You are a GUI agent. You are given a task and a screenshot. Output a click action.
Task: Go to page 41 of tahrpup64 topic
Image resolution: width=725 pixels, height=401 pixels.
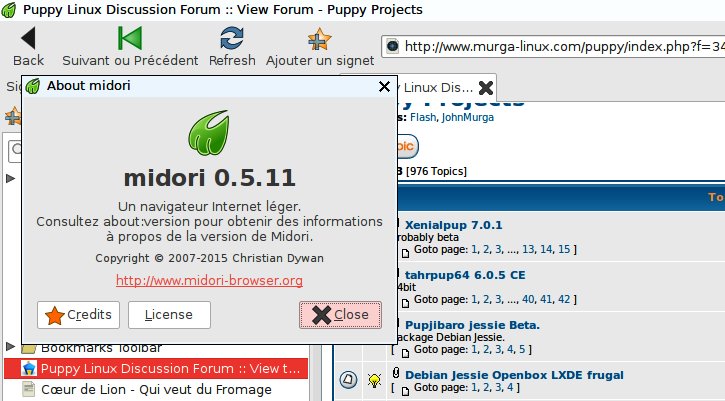pyautogui.click(x=546, y=299)
